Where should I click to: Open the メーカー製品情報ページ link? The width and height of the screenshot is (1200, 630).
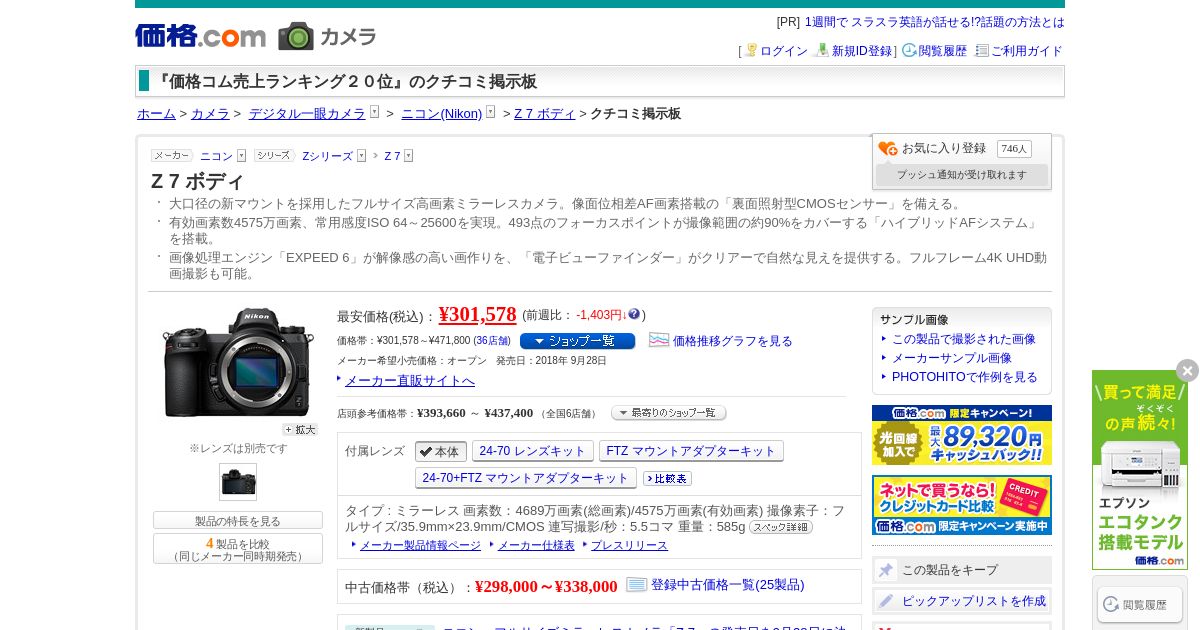[420, 545]
